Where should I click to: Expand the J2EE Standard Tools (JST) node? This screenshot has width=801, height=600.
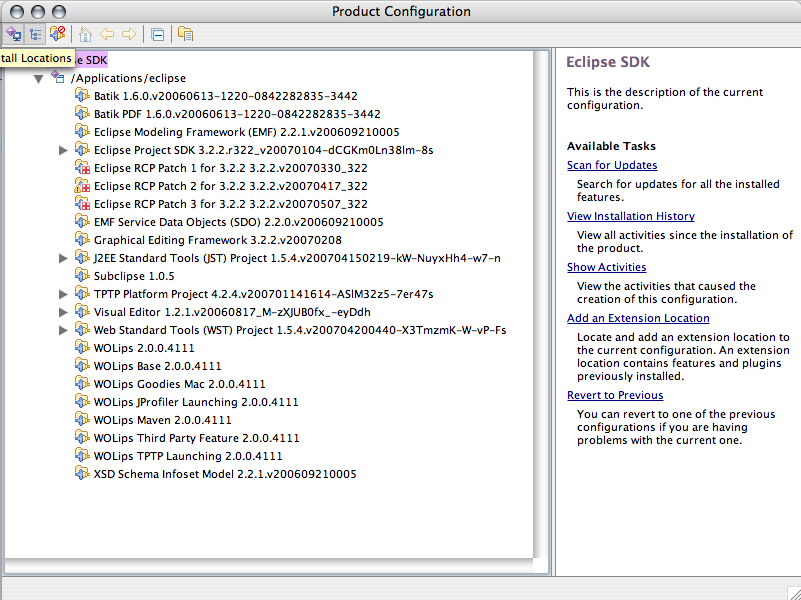coord(64,258)
